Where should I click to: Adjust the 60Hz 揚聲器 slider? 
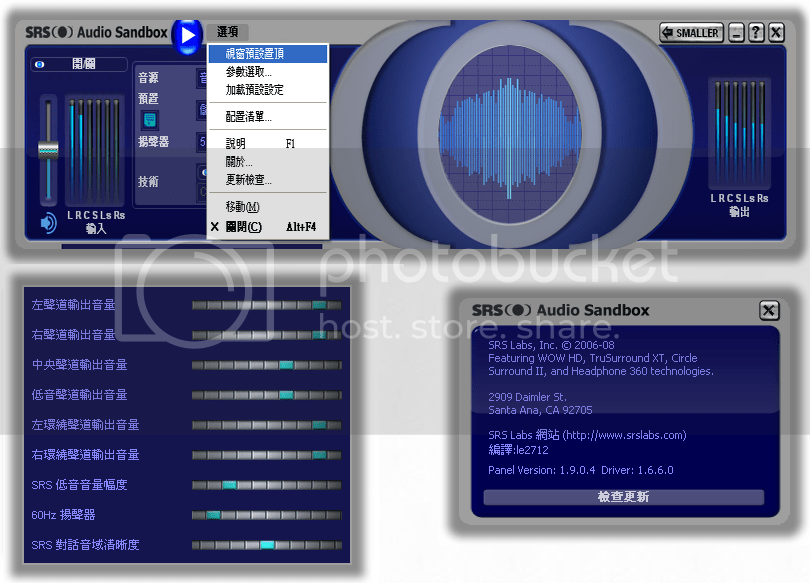tap(267, 515)
